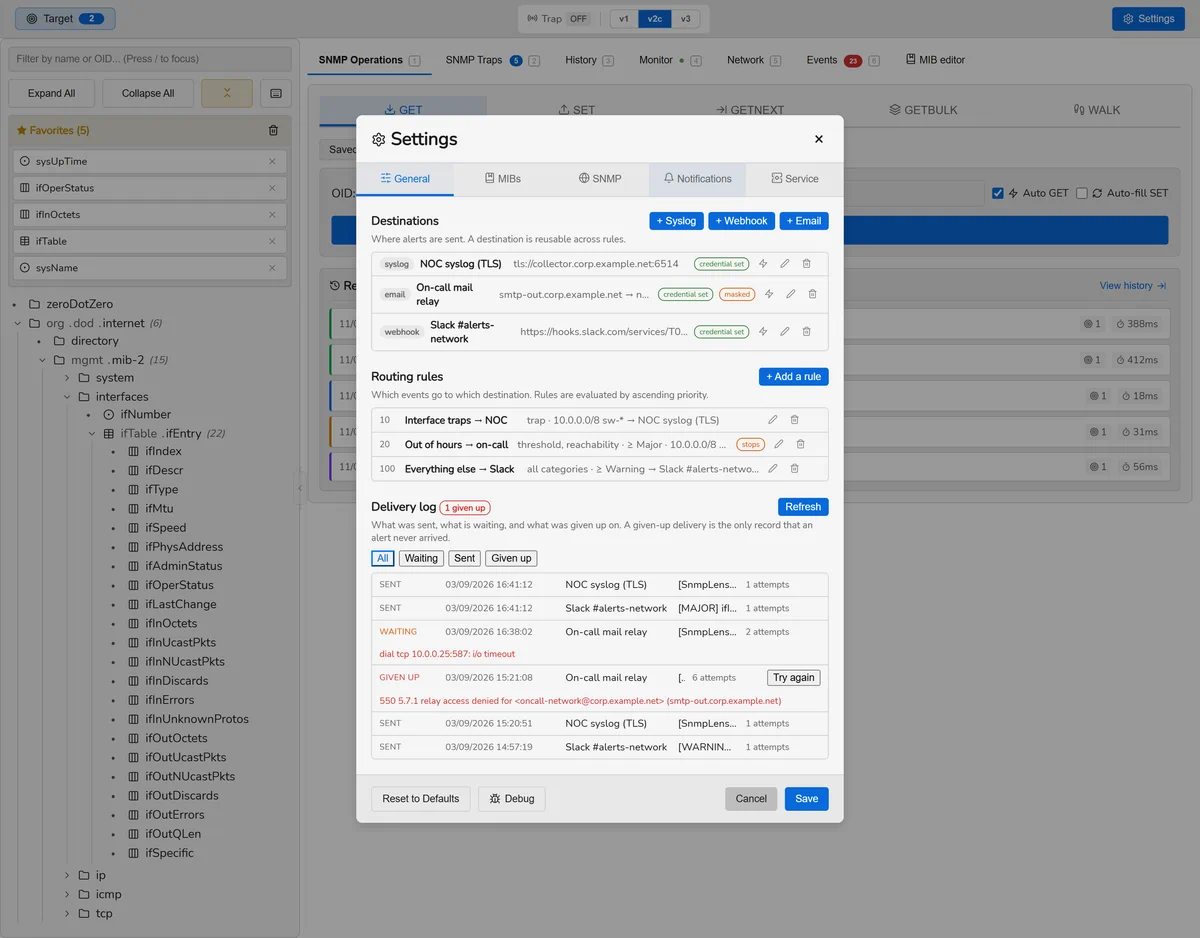
Task: Delete the Slack #alerts-network destination
Action: 806,332
